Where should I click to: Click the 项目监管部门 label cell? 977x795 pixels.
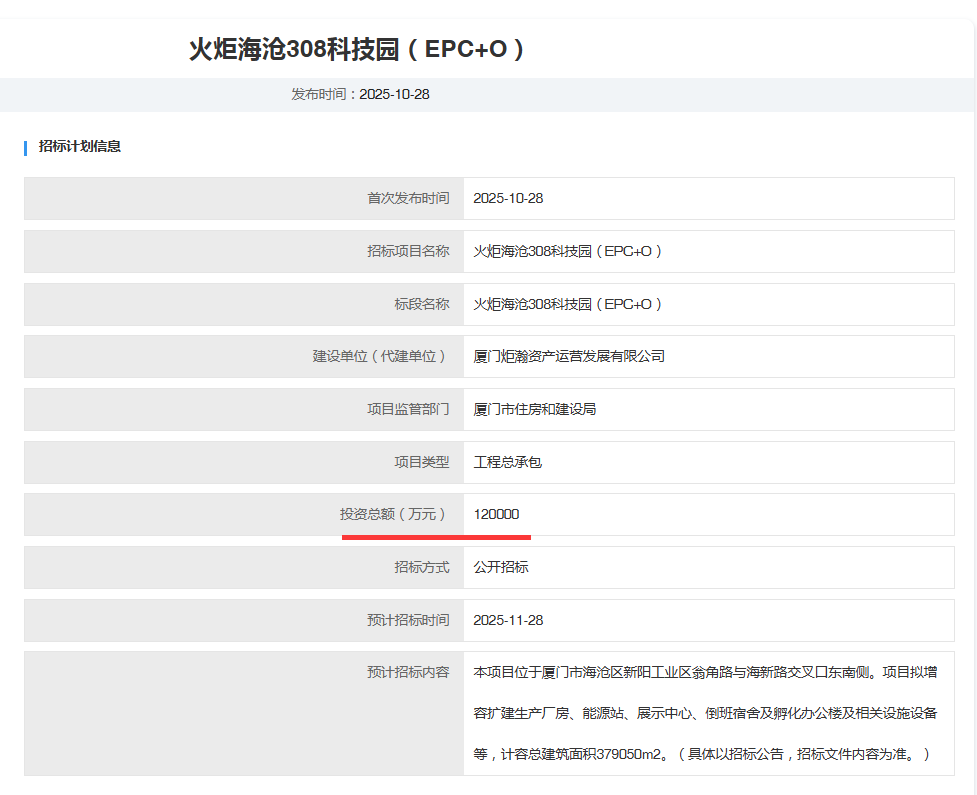408,409
